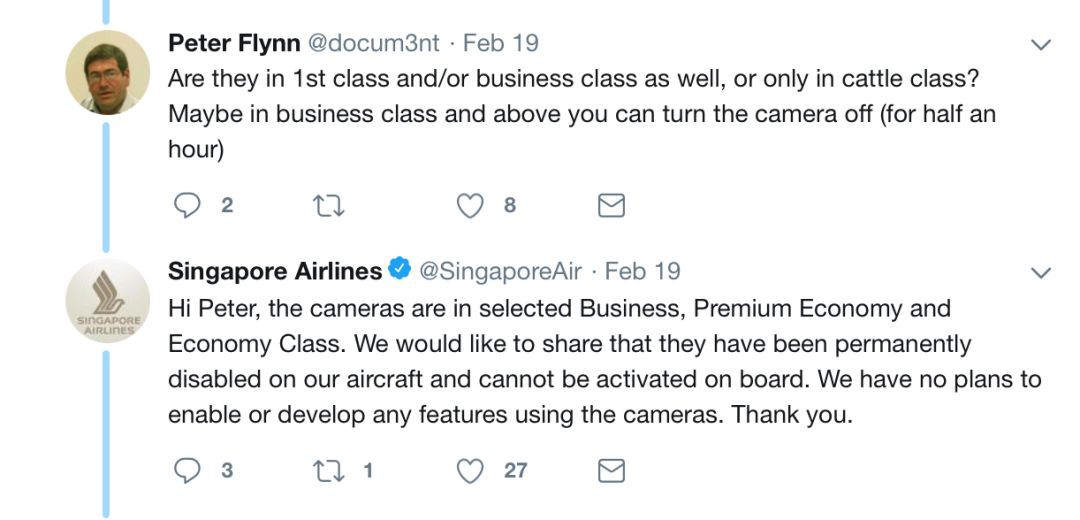Click Peter Flynn's avatar photo

coord(107,72)
